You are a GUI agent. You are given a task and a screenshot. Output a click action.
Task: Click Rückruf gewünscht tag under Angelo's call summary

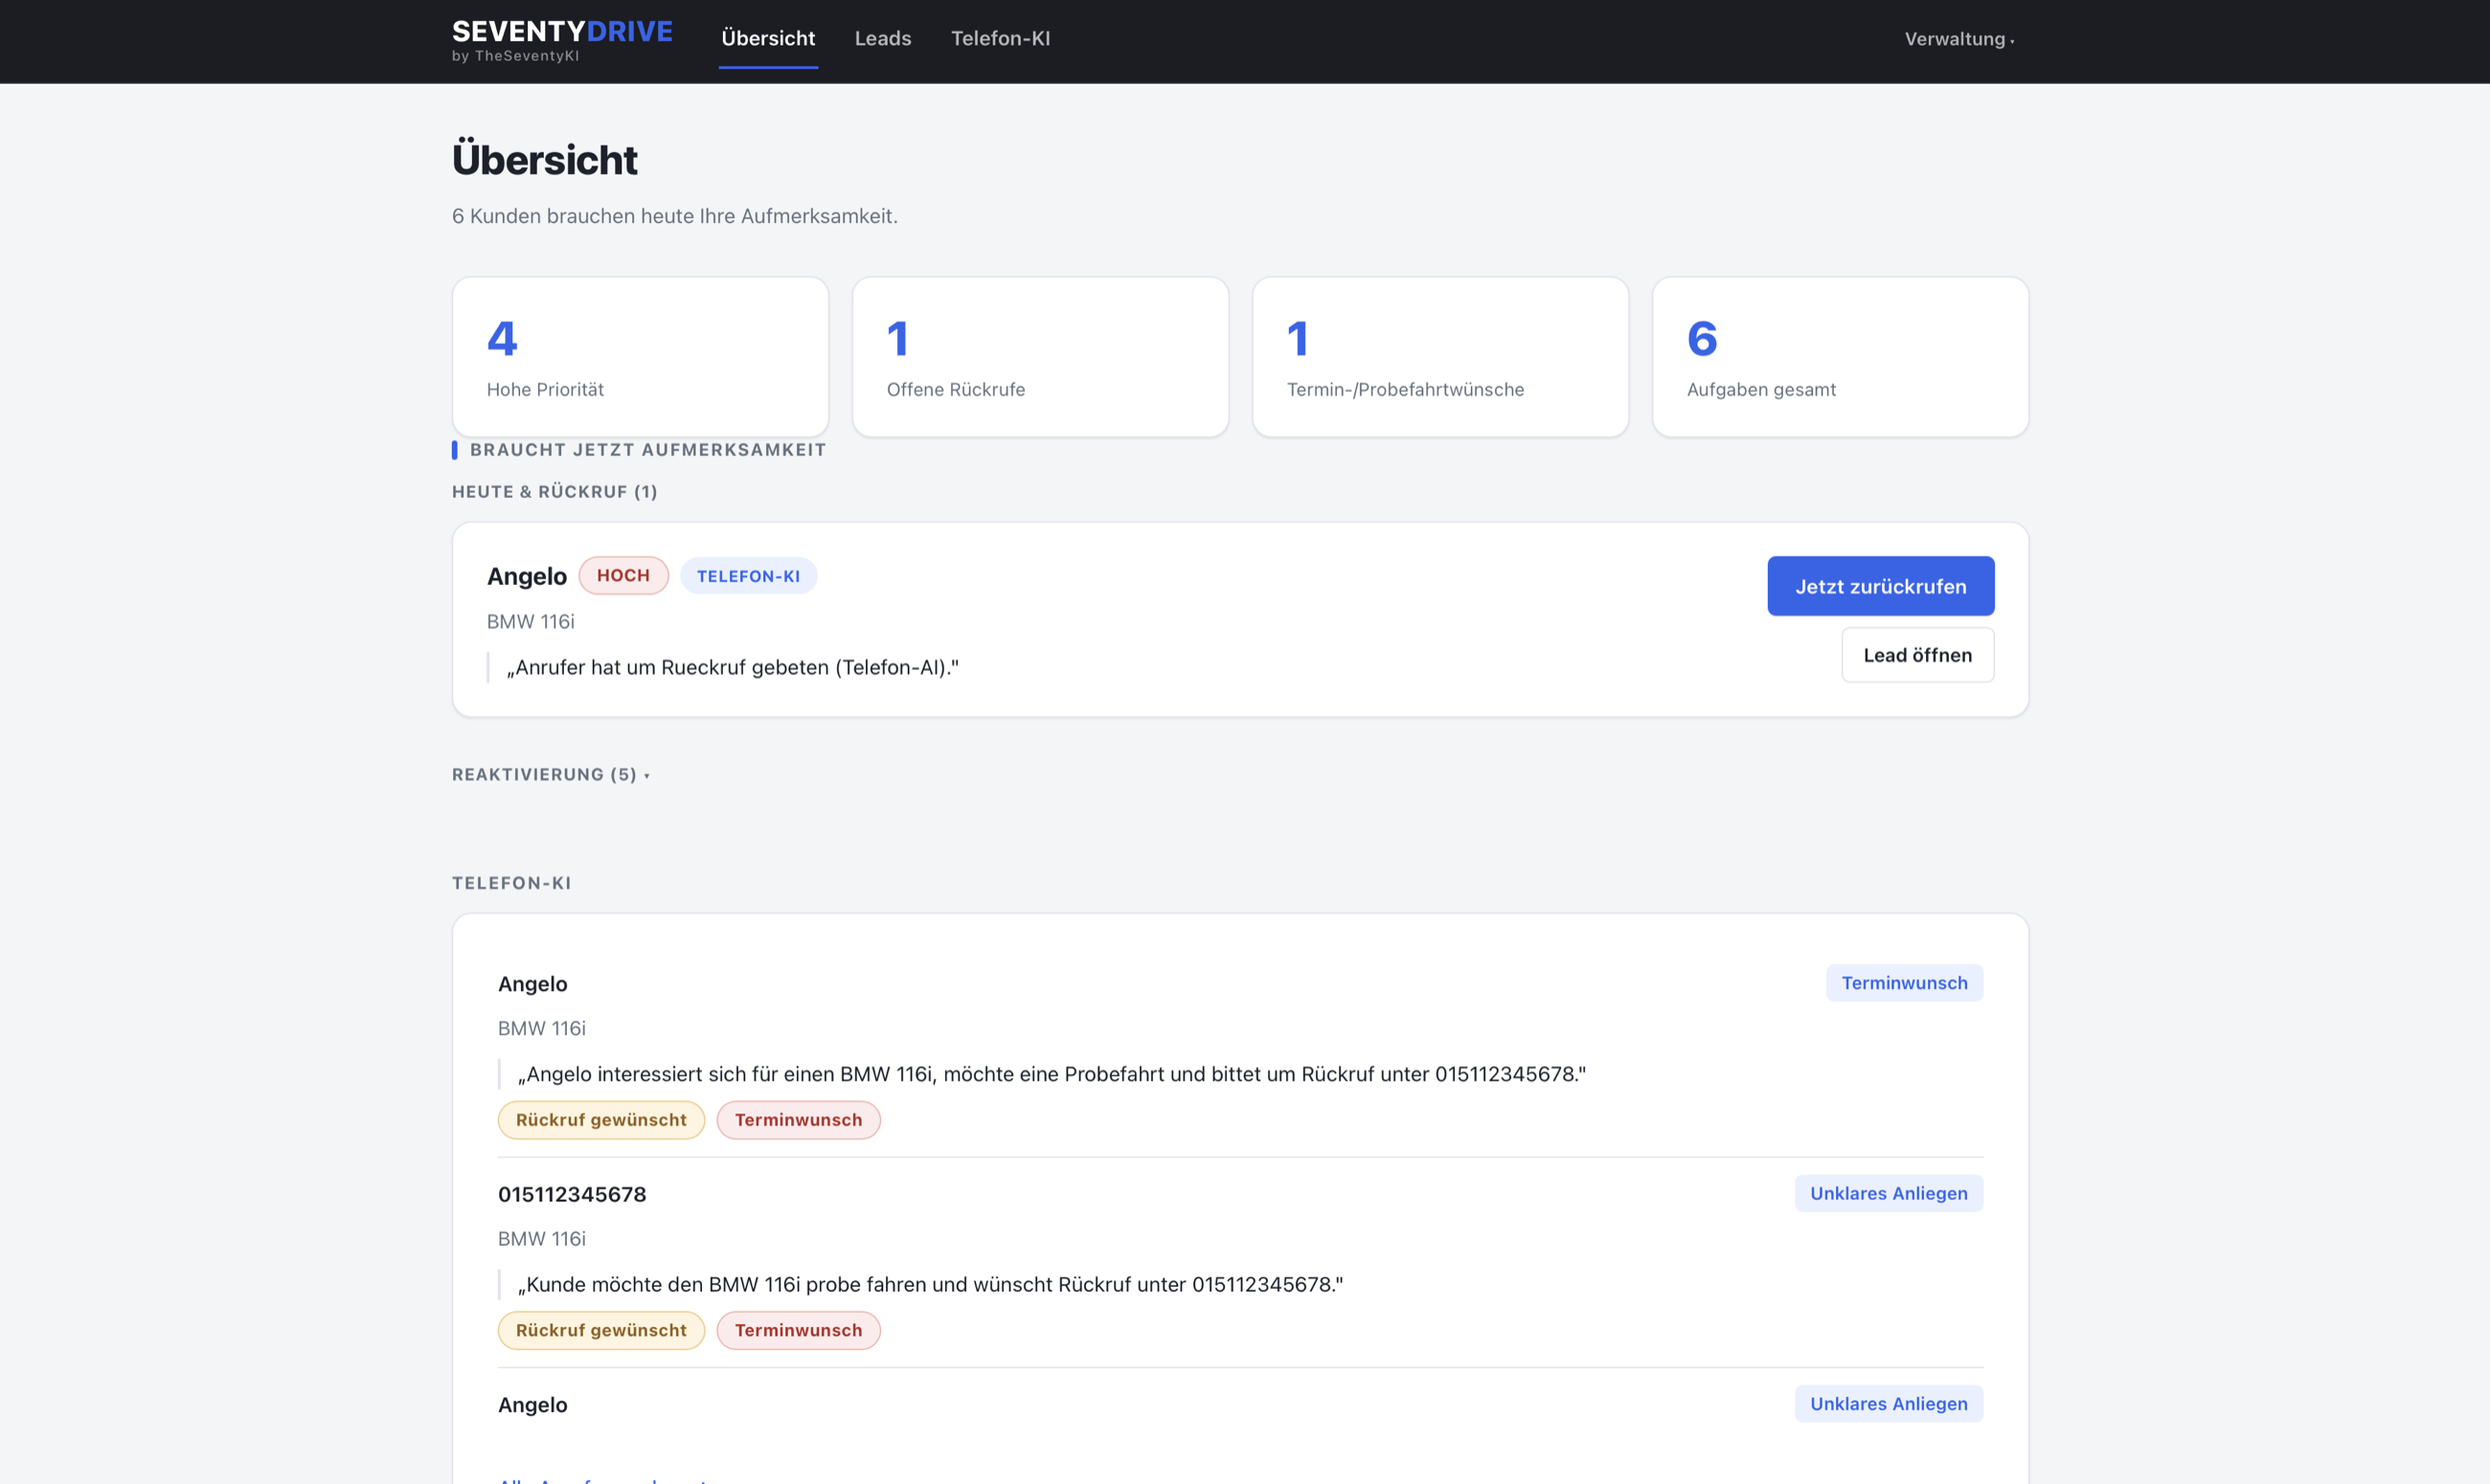(x=601, y=1120)
